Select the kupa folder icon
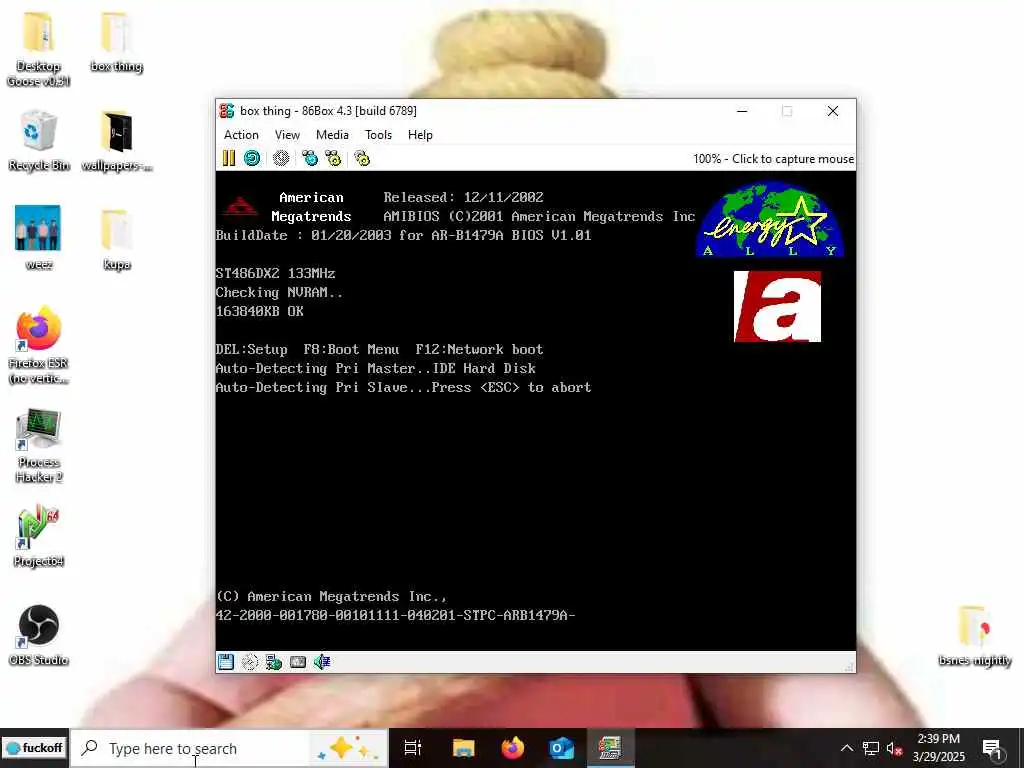 tap(116, 239)
